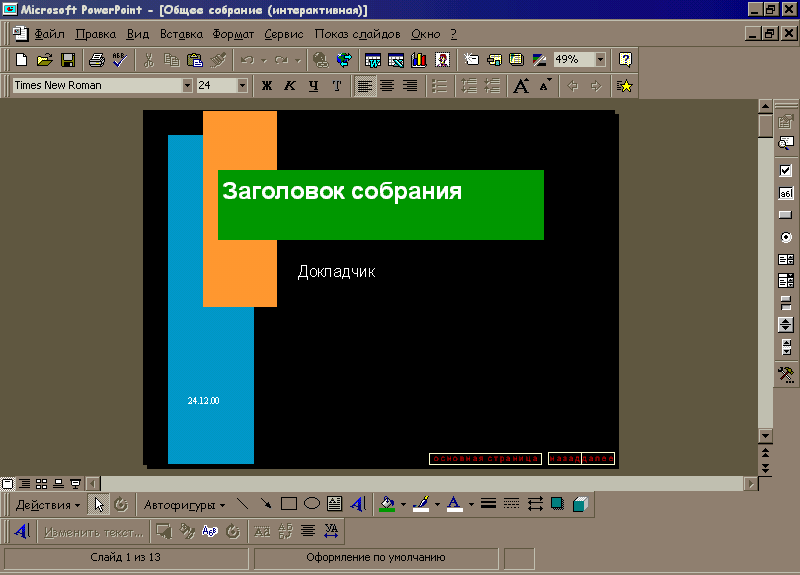Expand the Undo history dropdown arrow
Screen dimensions: 800x575
(x=264, y=60)
